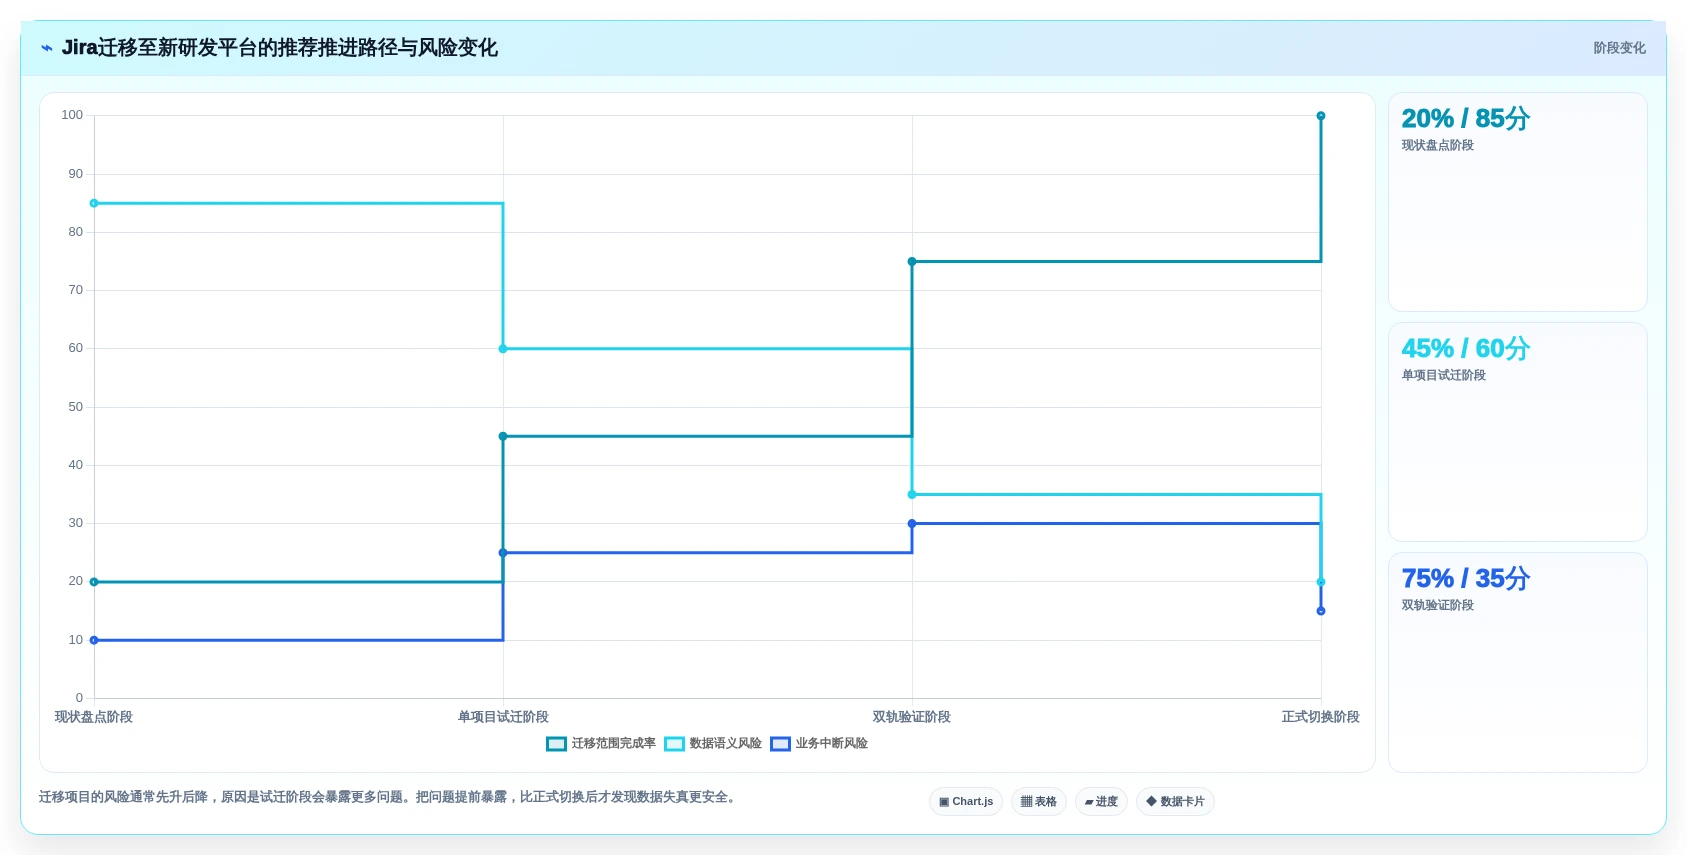This screenshot has height=855, width=1687.
Task: Click the 现状盘点阶段 x-axis label
Action: point(94,717)
